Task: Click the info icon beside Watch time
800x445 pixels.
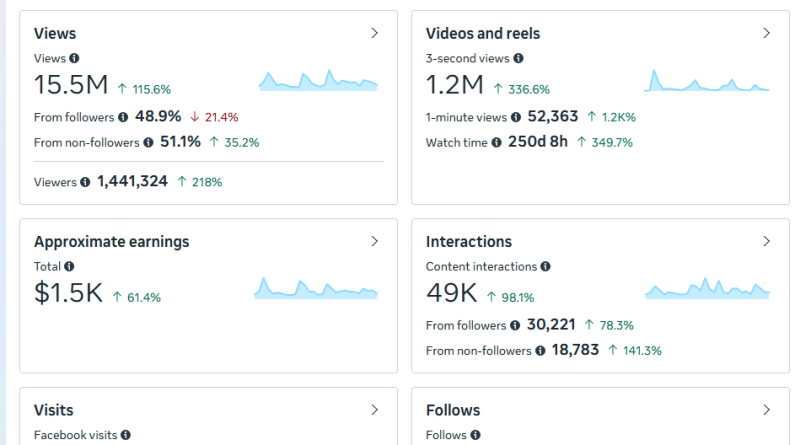Action: tap(496, 143)
